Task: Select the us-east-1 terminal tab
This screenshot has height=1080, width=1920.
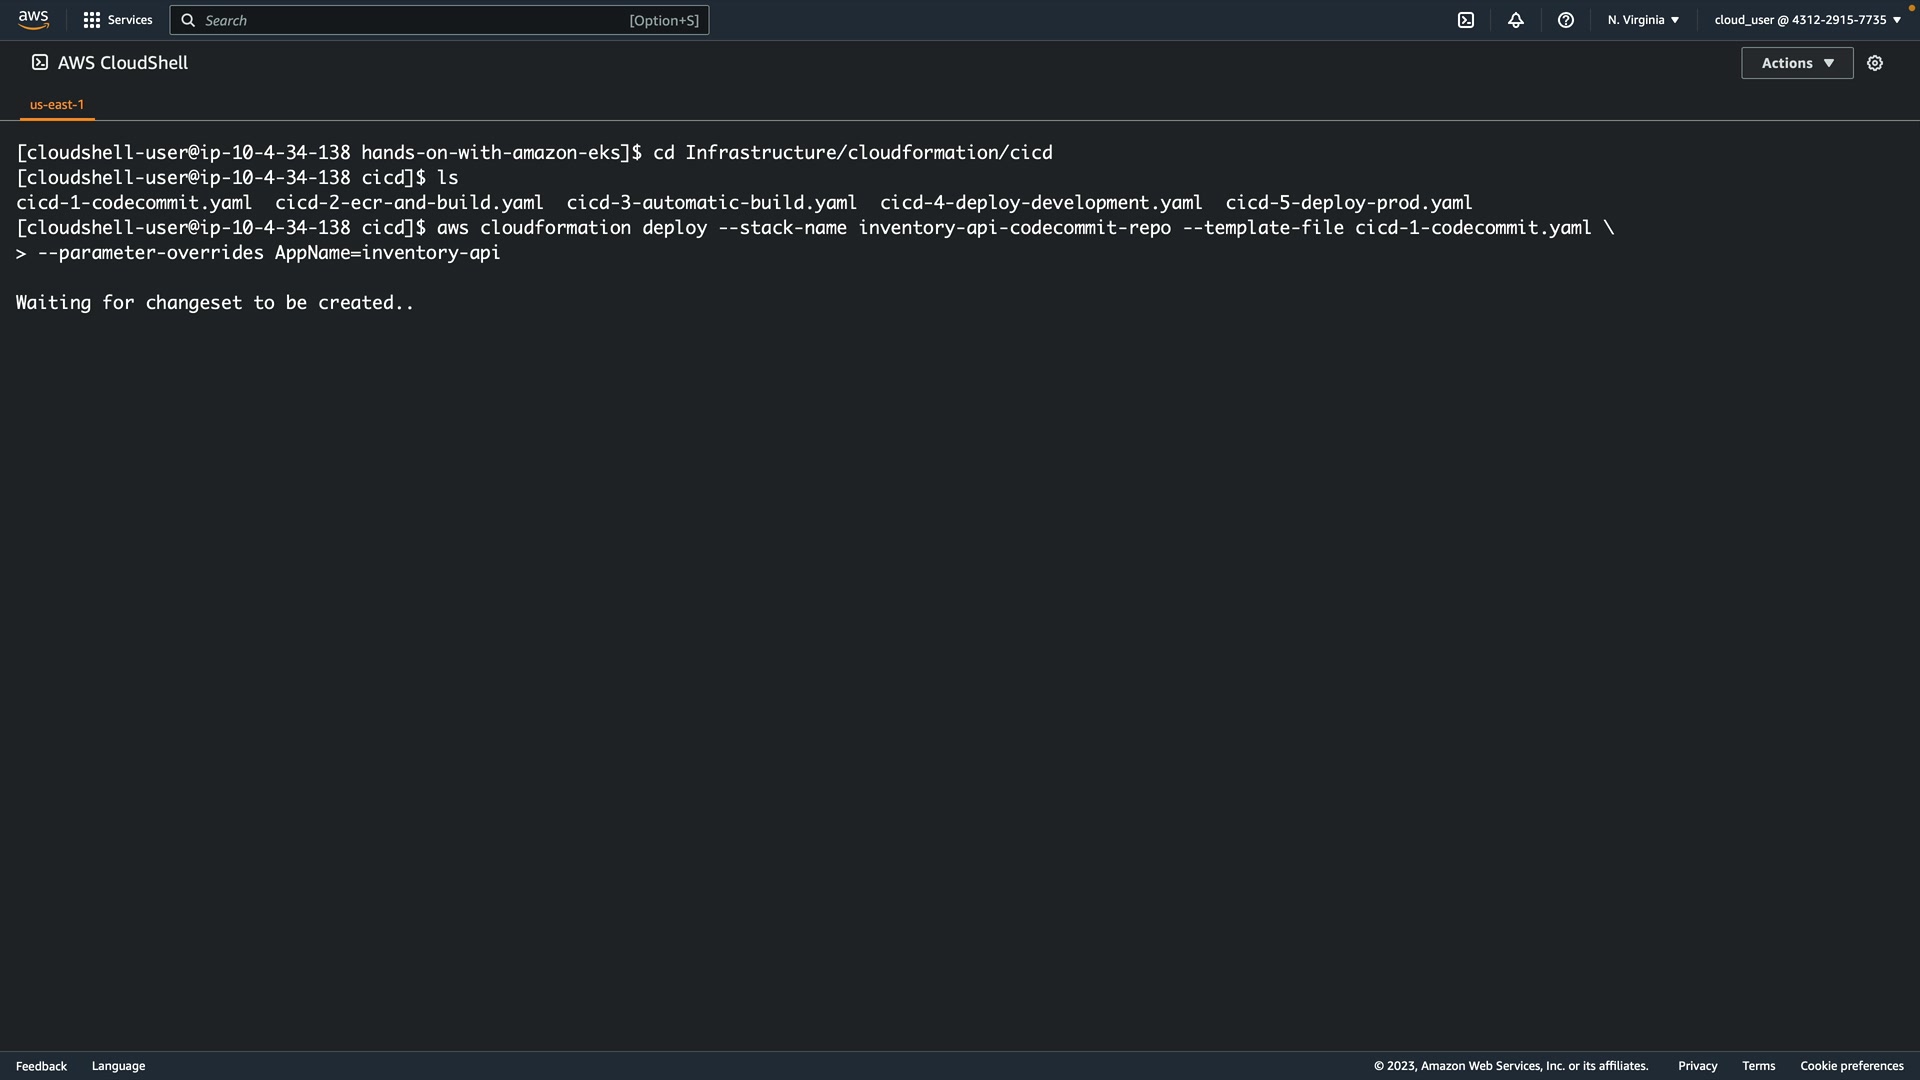Action: tap(57, 104)
